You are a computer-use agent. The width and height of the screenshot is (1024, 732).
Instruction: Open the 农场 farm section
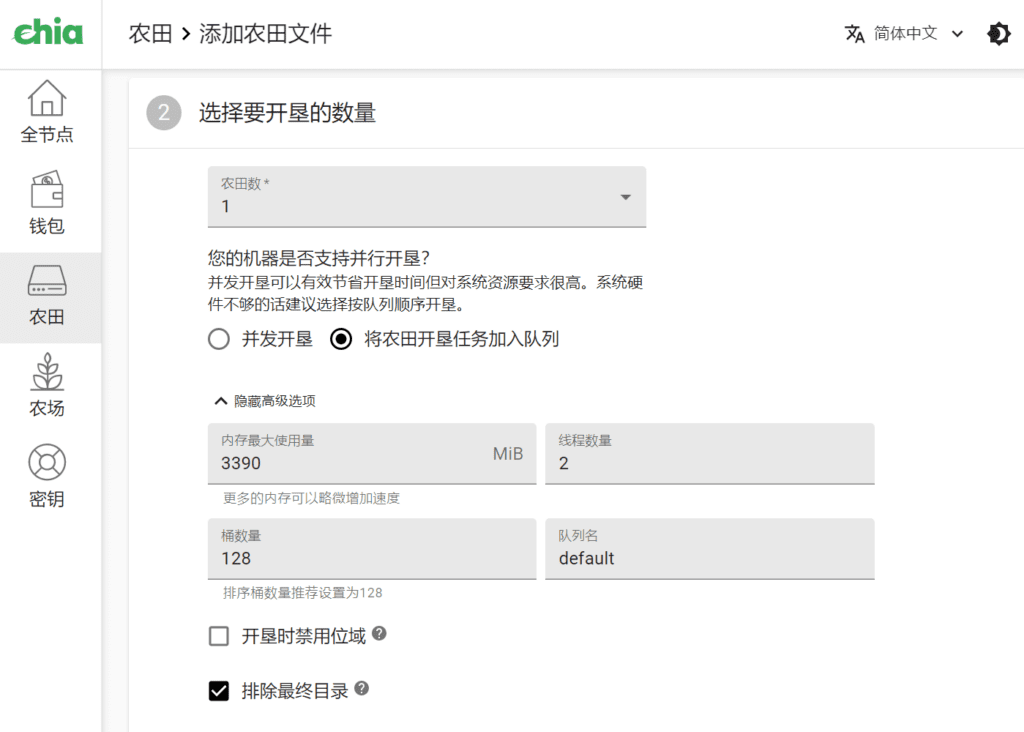47,386
